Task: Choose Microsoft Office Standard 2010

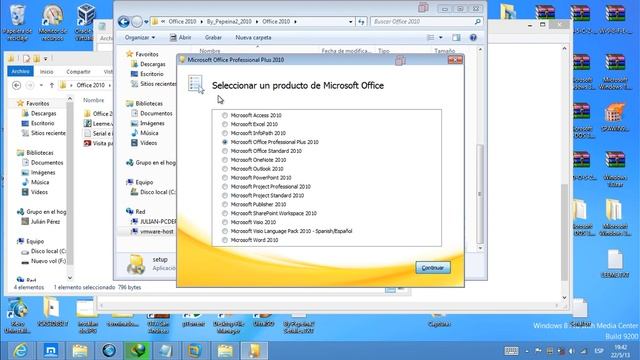Action: (224, 151)
